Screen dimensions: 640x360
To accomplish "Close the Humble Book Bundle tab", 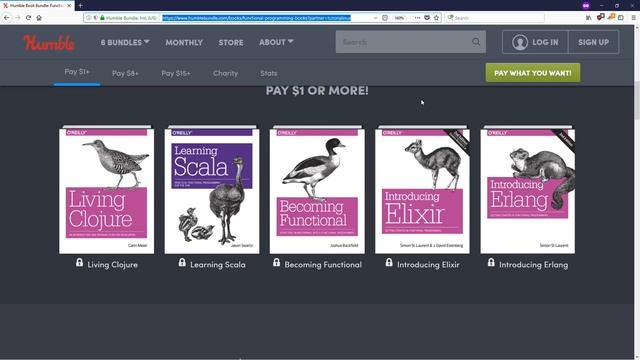I will click(69, 6).
